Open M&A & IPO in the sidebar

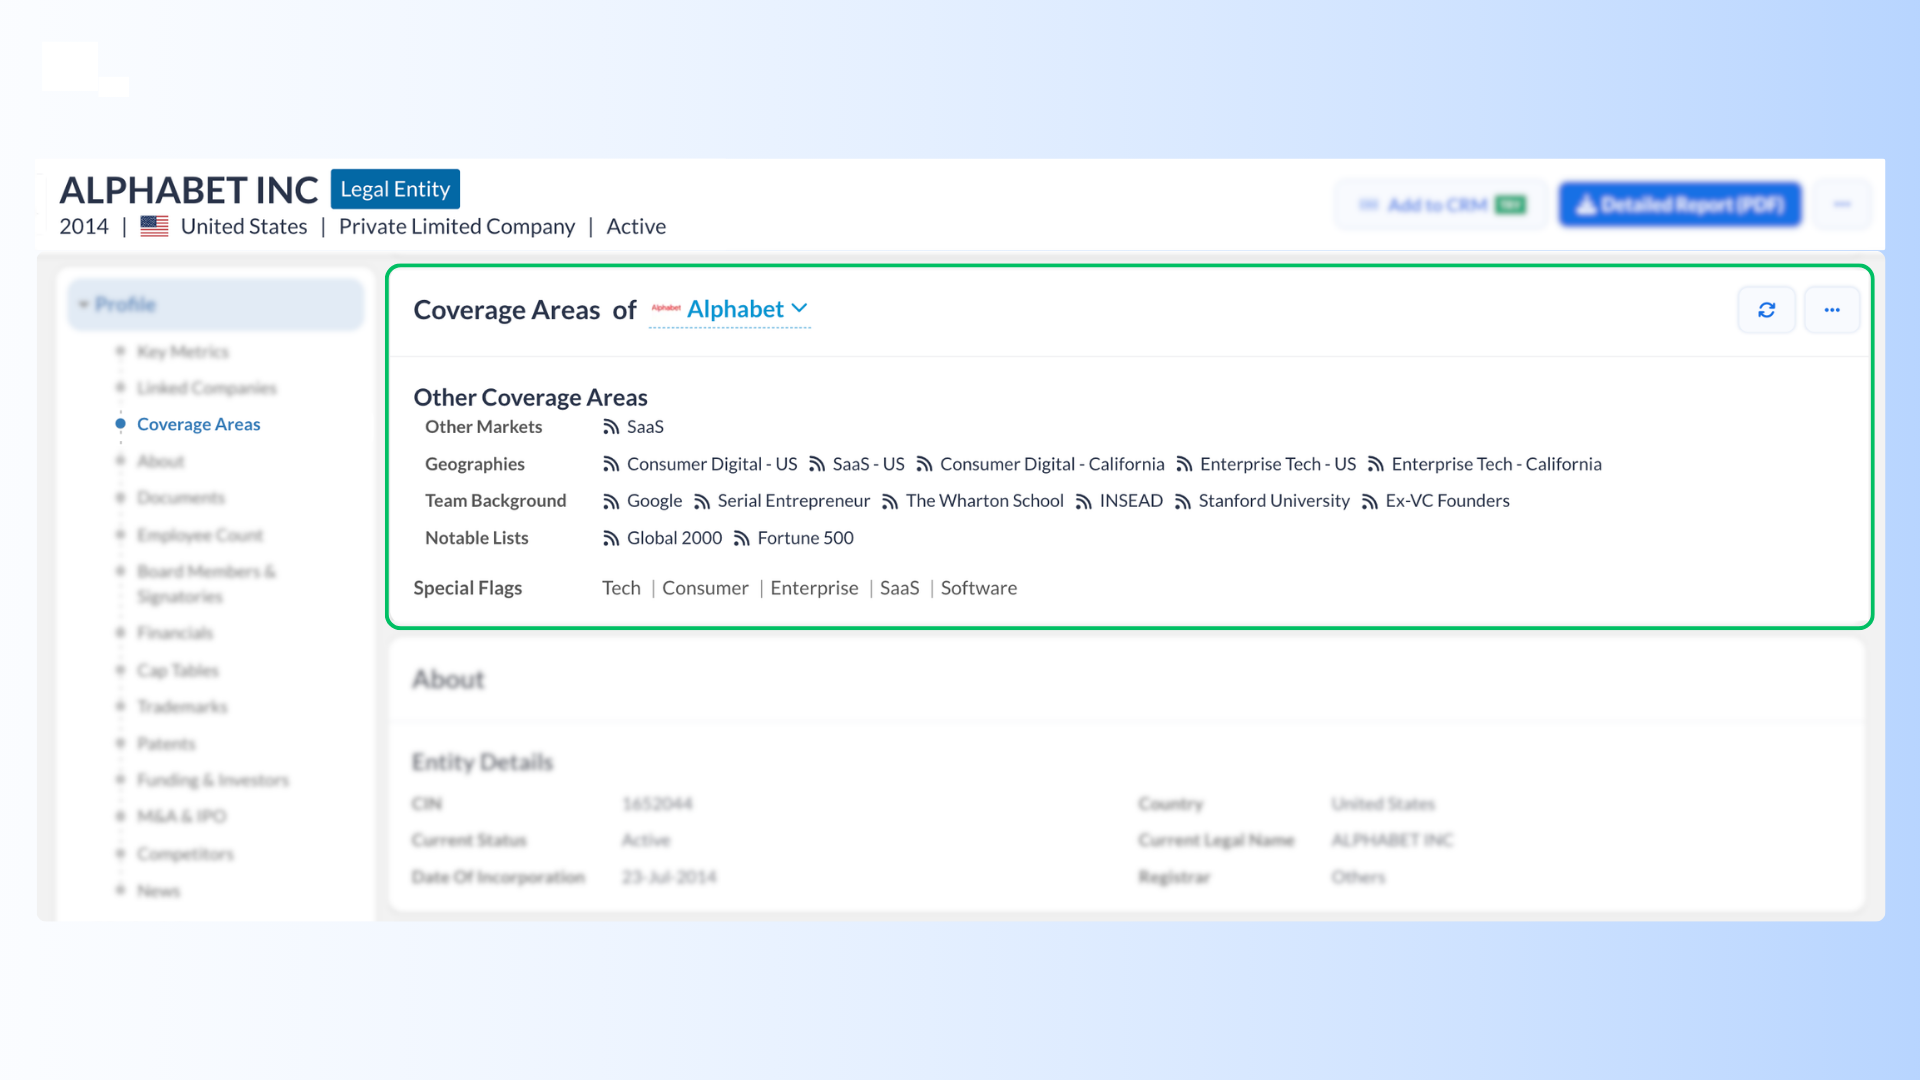coord(182,816)
